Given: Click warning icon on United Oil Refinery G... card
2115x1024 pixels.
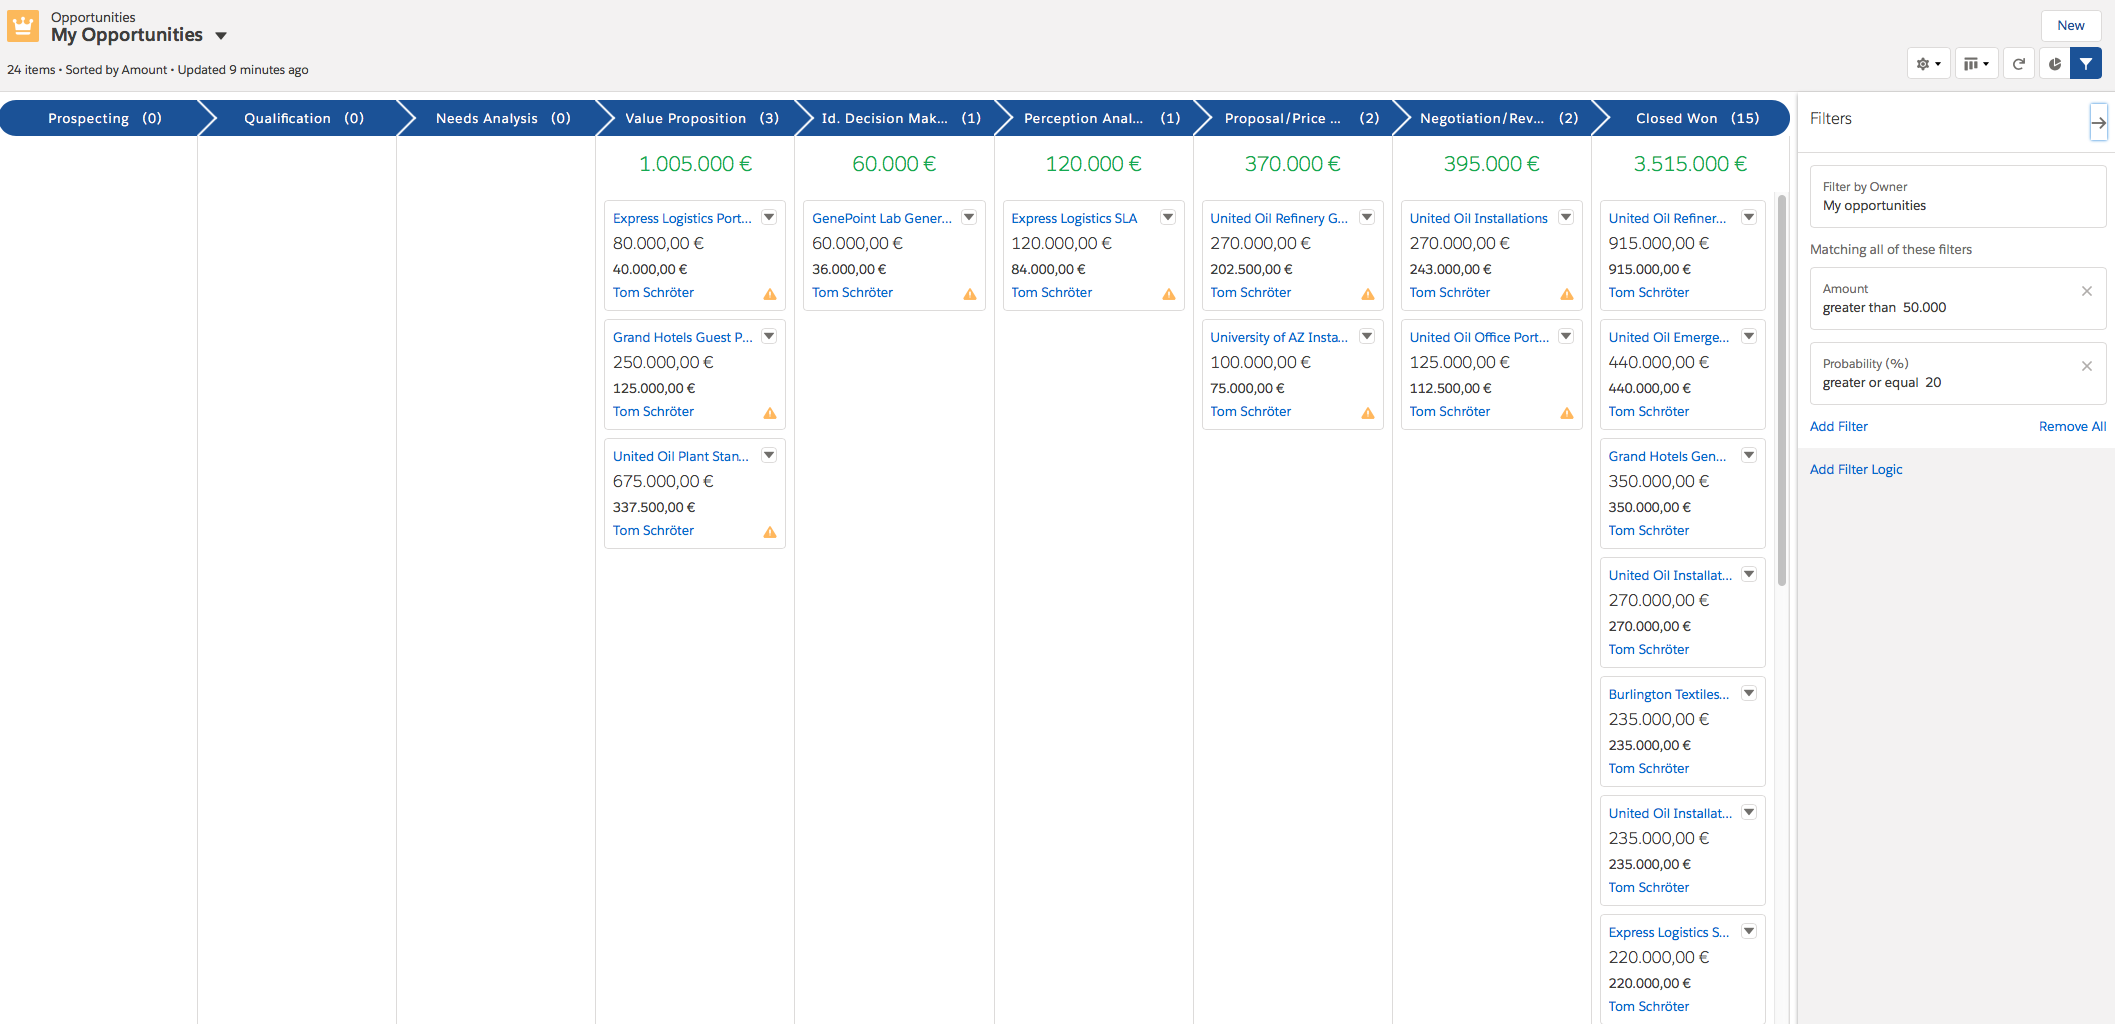Looking at the screenshot, I should tap(1368, 294).
